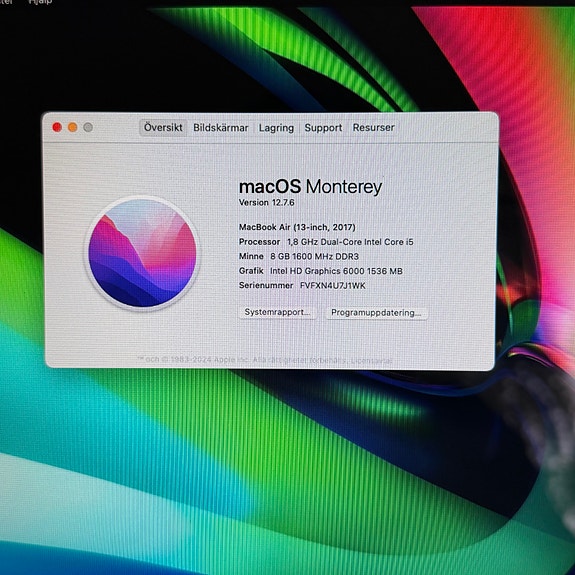Click the greyed-out zoom window button

[88, 127]
